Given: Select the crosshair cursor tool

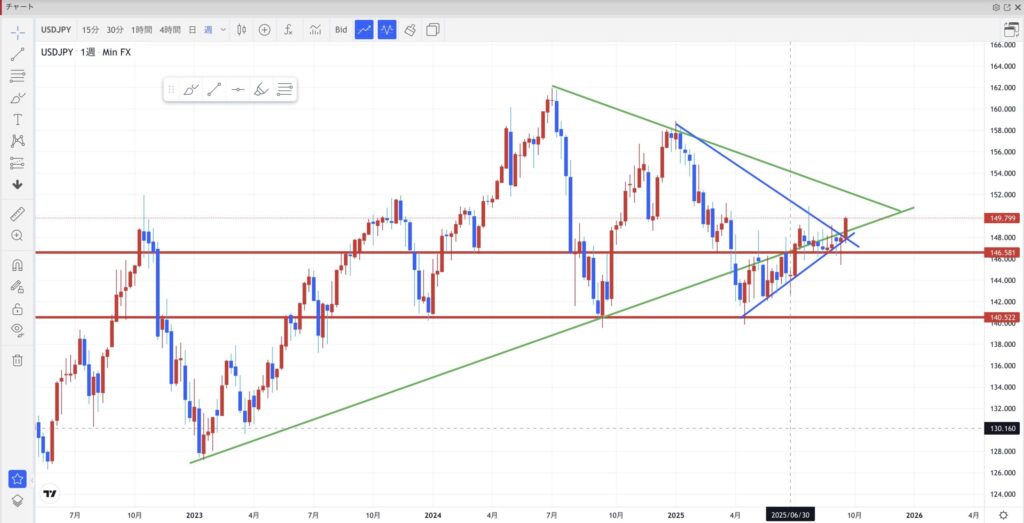Looking at the screenshot, I should click(x=18, y=31).
